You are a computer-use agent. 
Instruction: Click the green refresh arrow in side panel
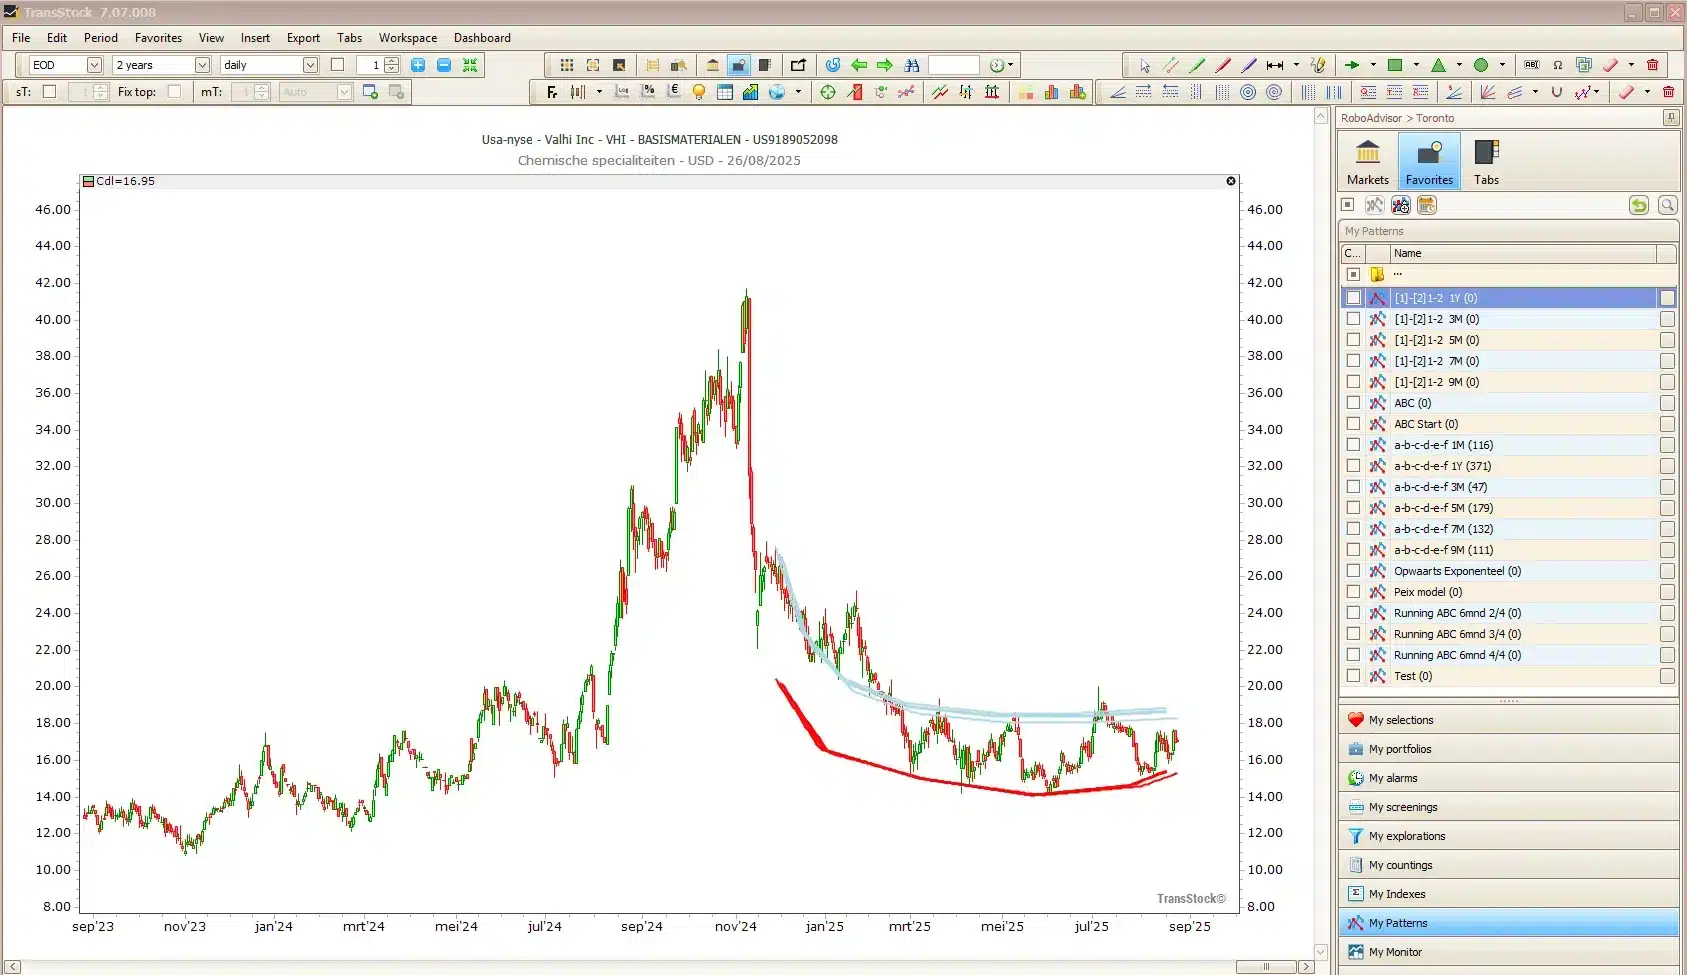(1638, 205)
